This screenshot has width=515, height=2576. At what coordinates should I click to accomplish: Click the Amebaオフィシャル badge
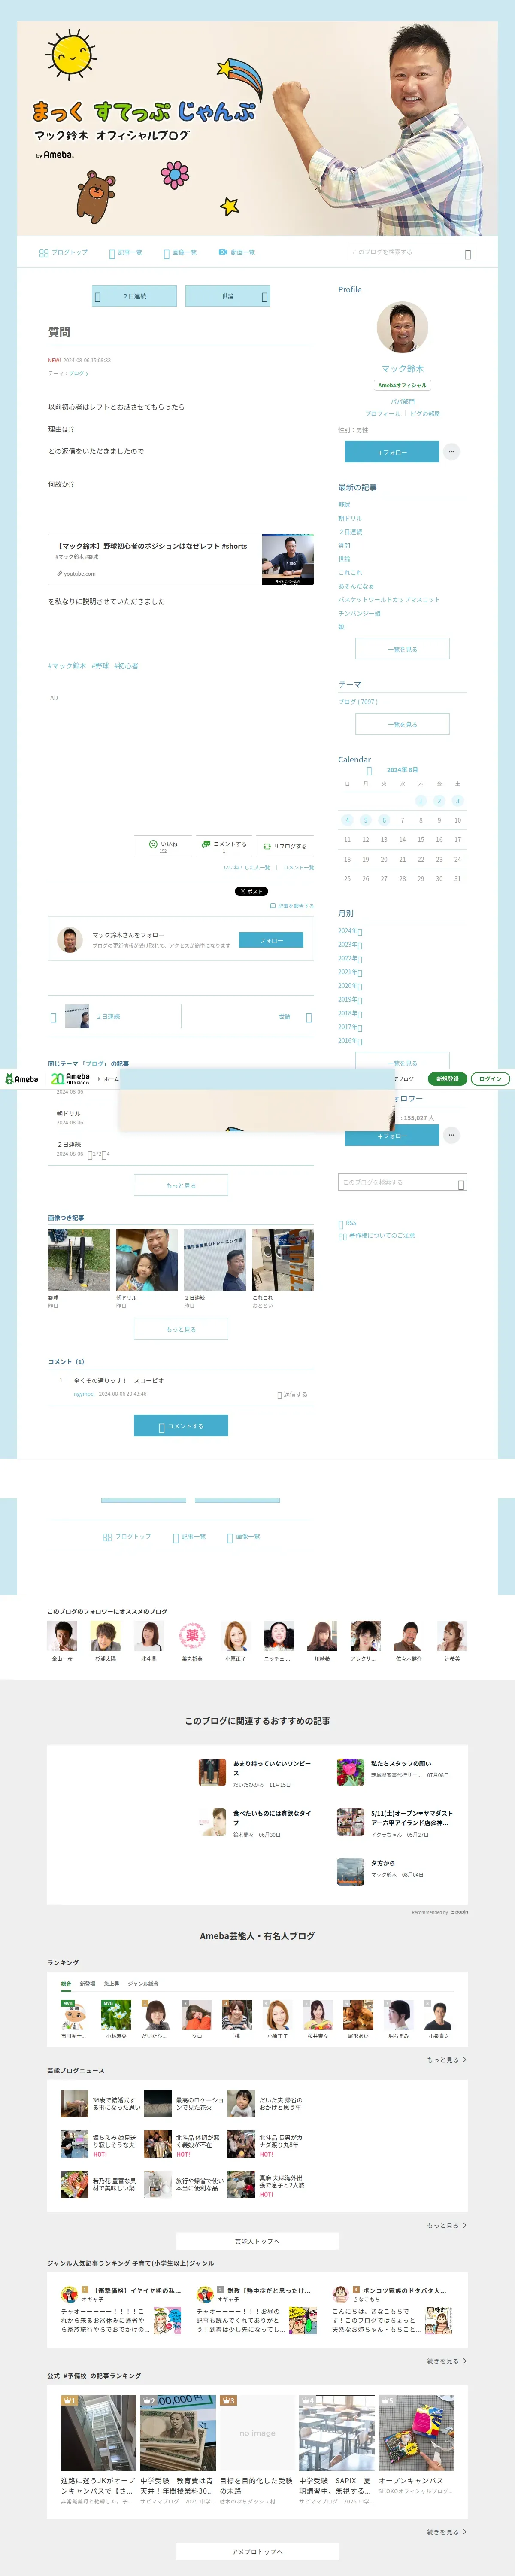point(402,385)
